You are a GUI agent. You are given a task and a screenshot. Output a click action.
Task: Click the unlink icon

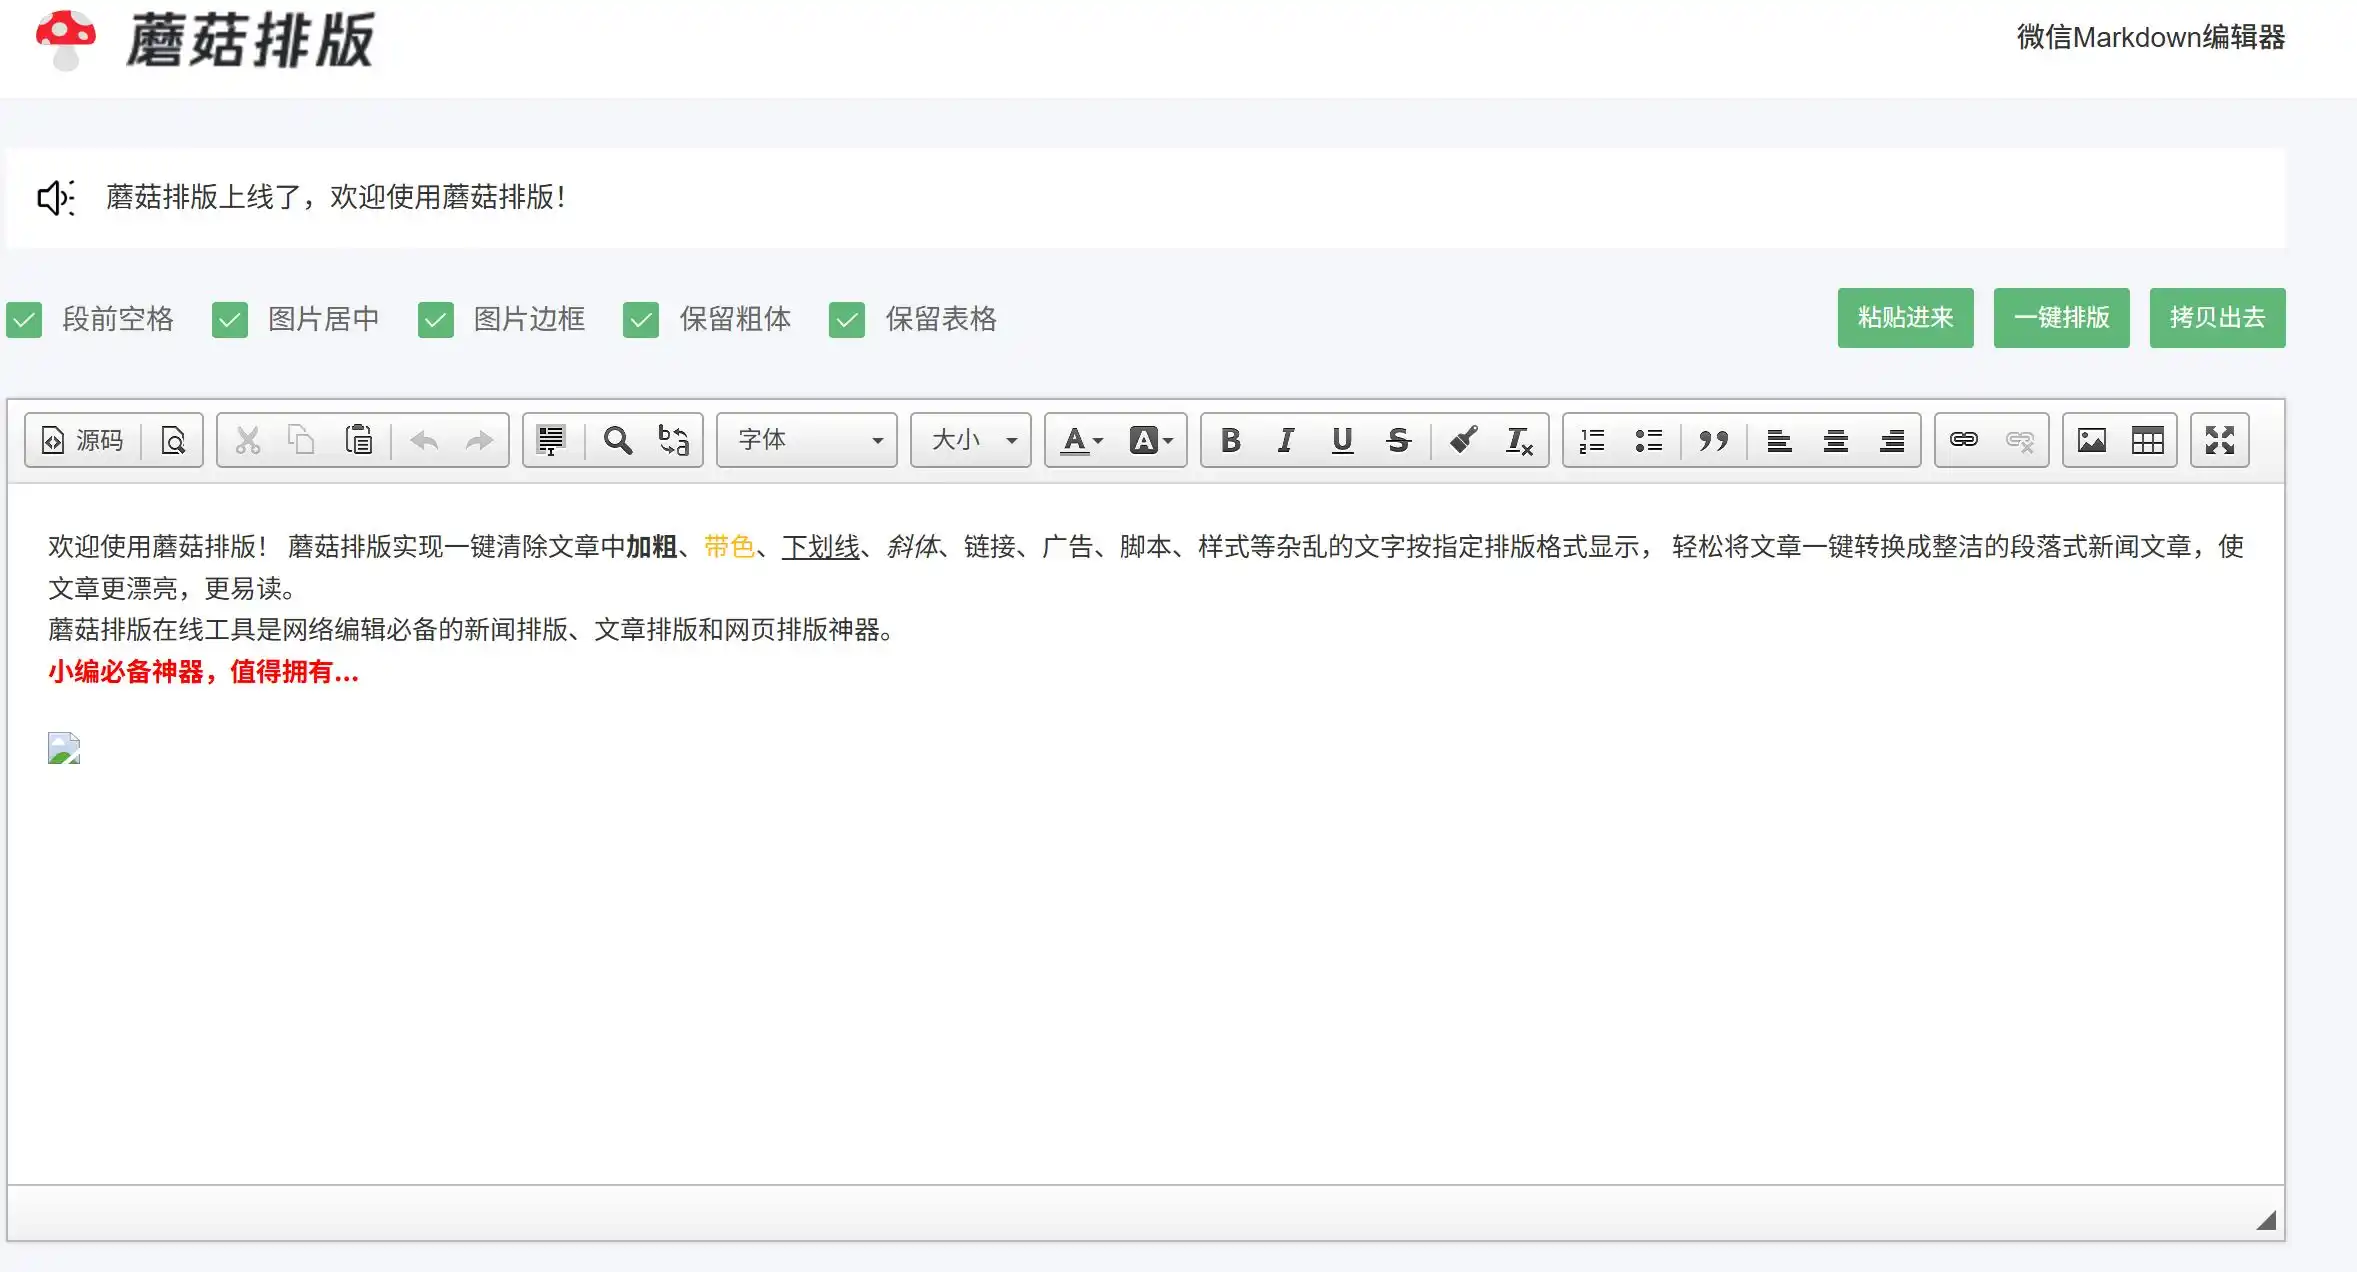[2020, 440]
